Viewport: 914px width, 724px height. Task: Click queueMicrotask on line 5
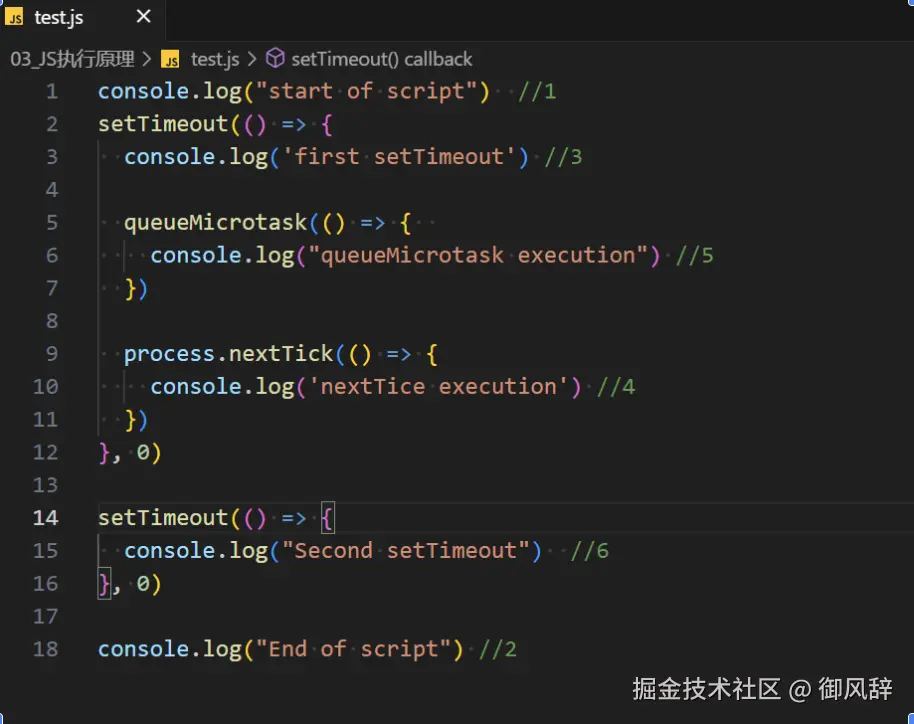click(x=215, y=222)
